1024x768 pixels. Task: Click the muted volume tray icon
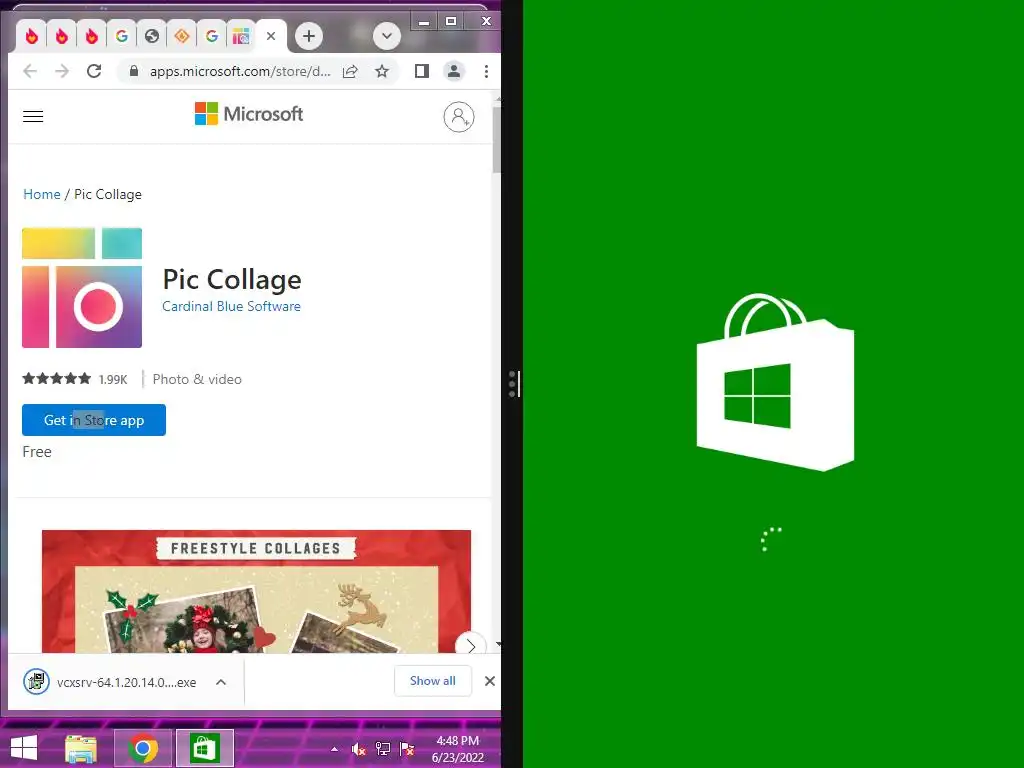coord(359,749)
